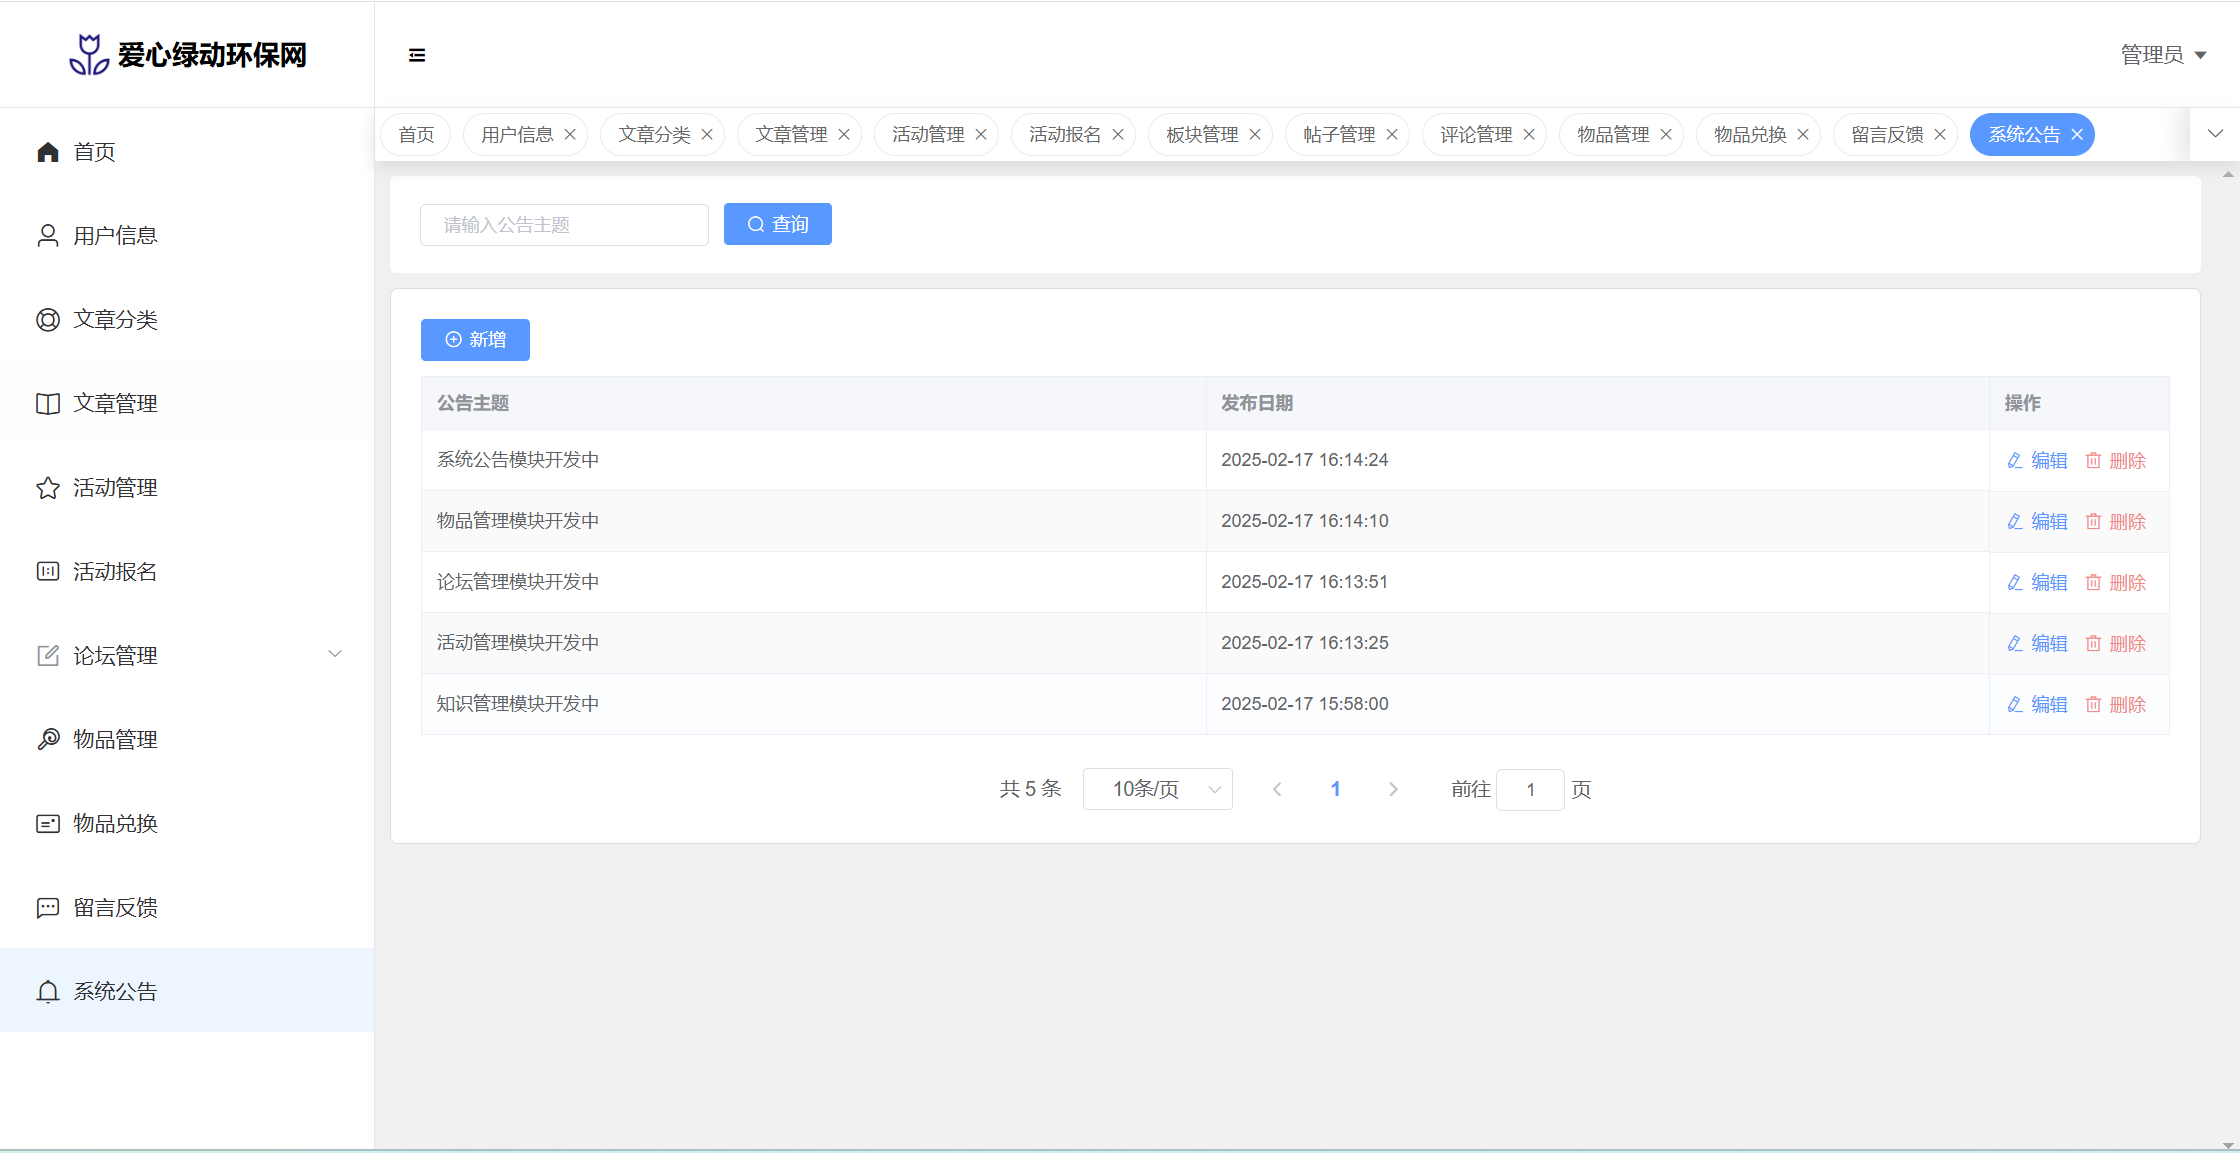
Task: Click the bell icon for 系统公告
Action: pyautogui.click(x=48, y=992)
